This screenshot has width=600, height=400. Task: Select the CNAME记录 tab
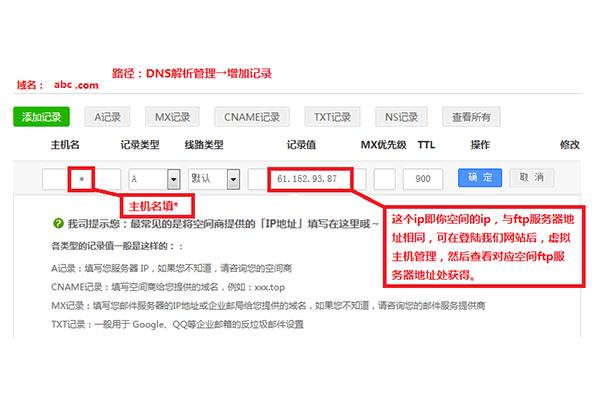tap(252, 117)
